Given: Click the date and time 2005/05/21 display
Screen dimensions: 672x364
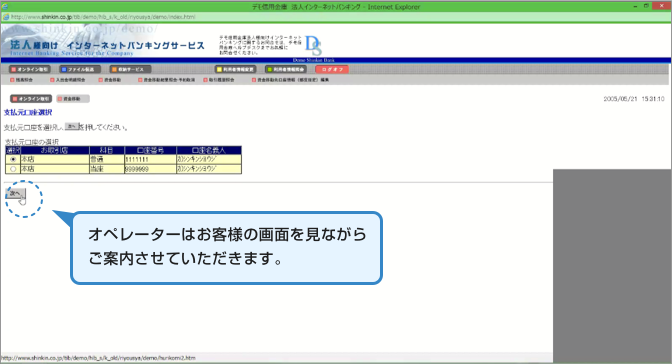Looking at the screenshot, I should tap(634, 99).
